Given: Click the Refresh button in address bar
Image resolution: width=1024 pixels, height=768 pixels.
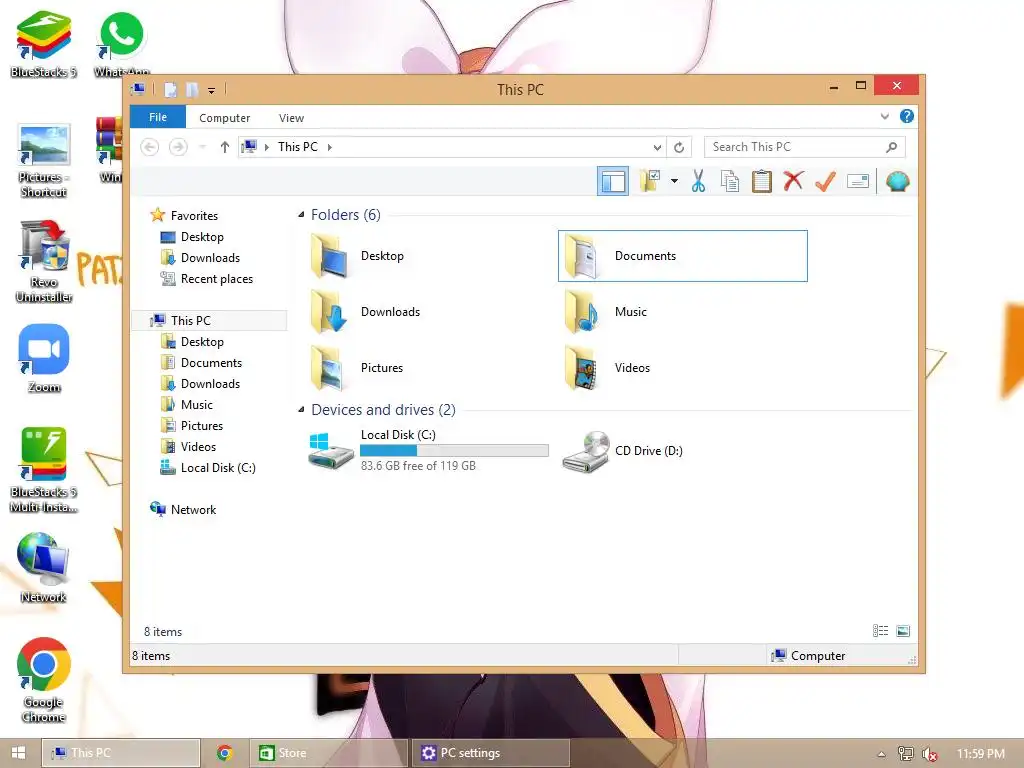Looking at the screenshot, I should coord(679,147).
